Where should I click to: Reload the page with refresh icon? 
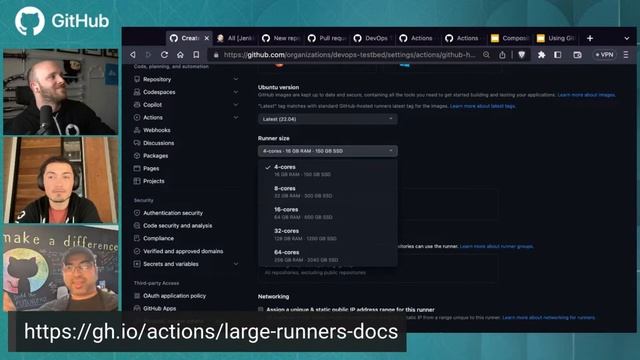coord(164,55)
